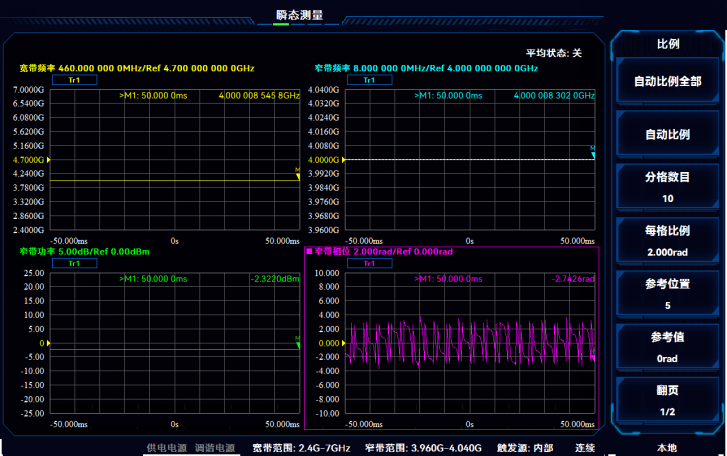
Task: Click the magenta marker in 窄带相位 plot
Action: 593,357
